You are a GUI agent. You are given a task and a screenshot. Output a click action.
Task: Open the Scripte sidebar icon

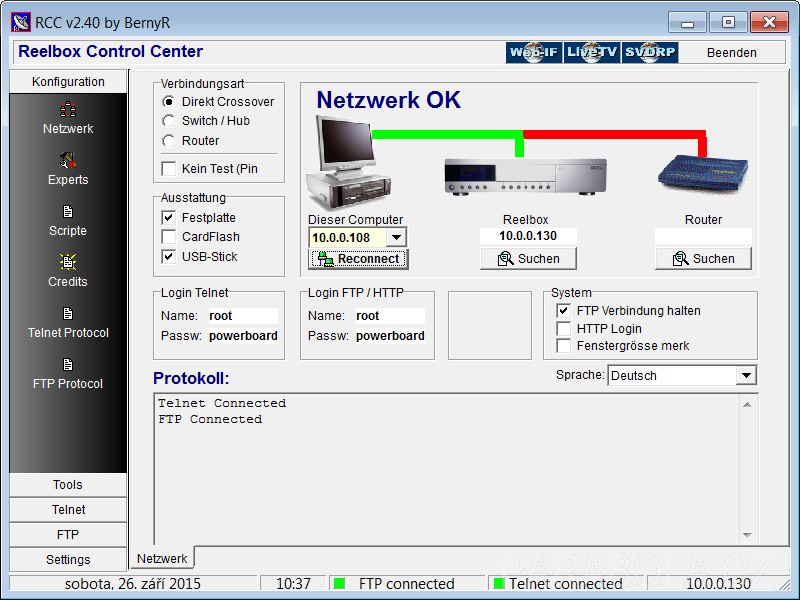pos(68,211)
